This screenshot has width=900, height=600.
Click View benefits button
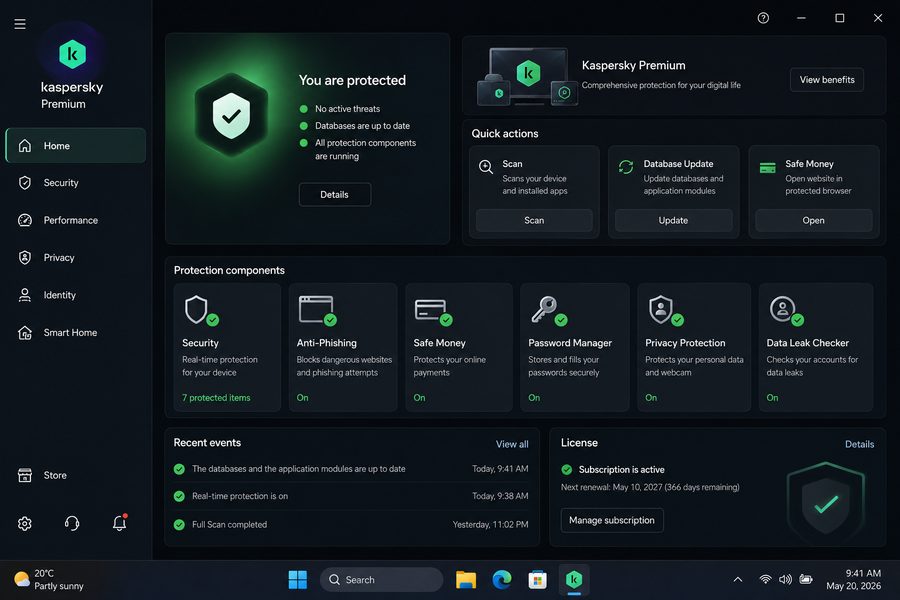(827, 80)
